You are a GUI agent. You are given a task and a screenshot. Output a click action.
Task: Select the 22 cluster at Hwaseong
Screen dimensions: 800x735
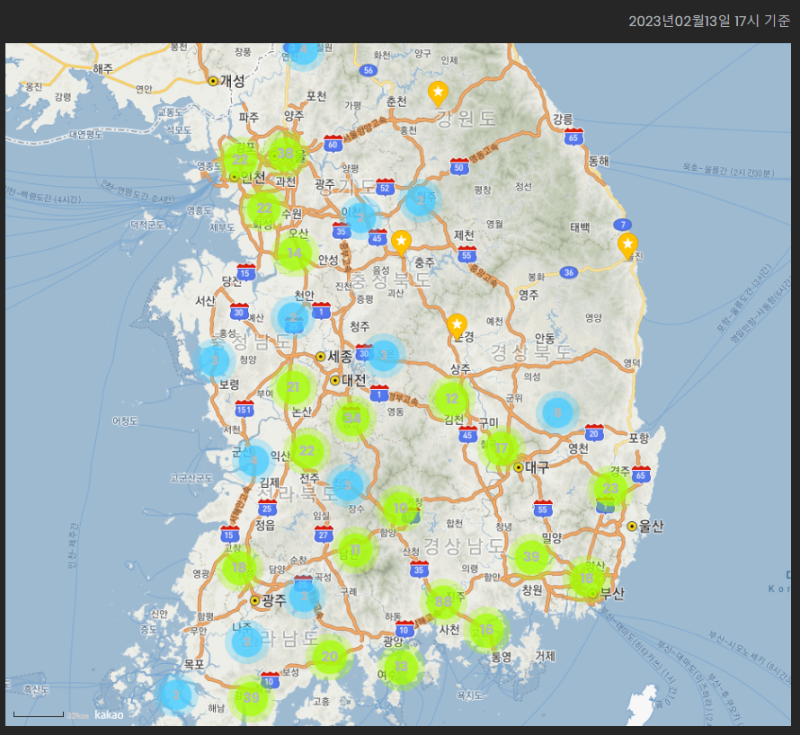coord(263,208)
